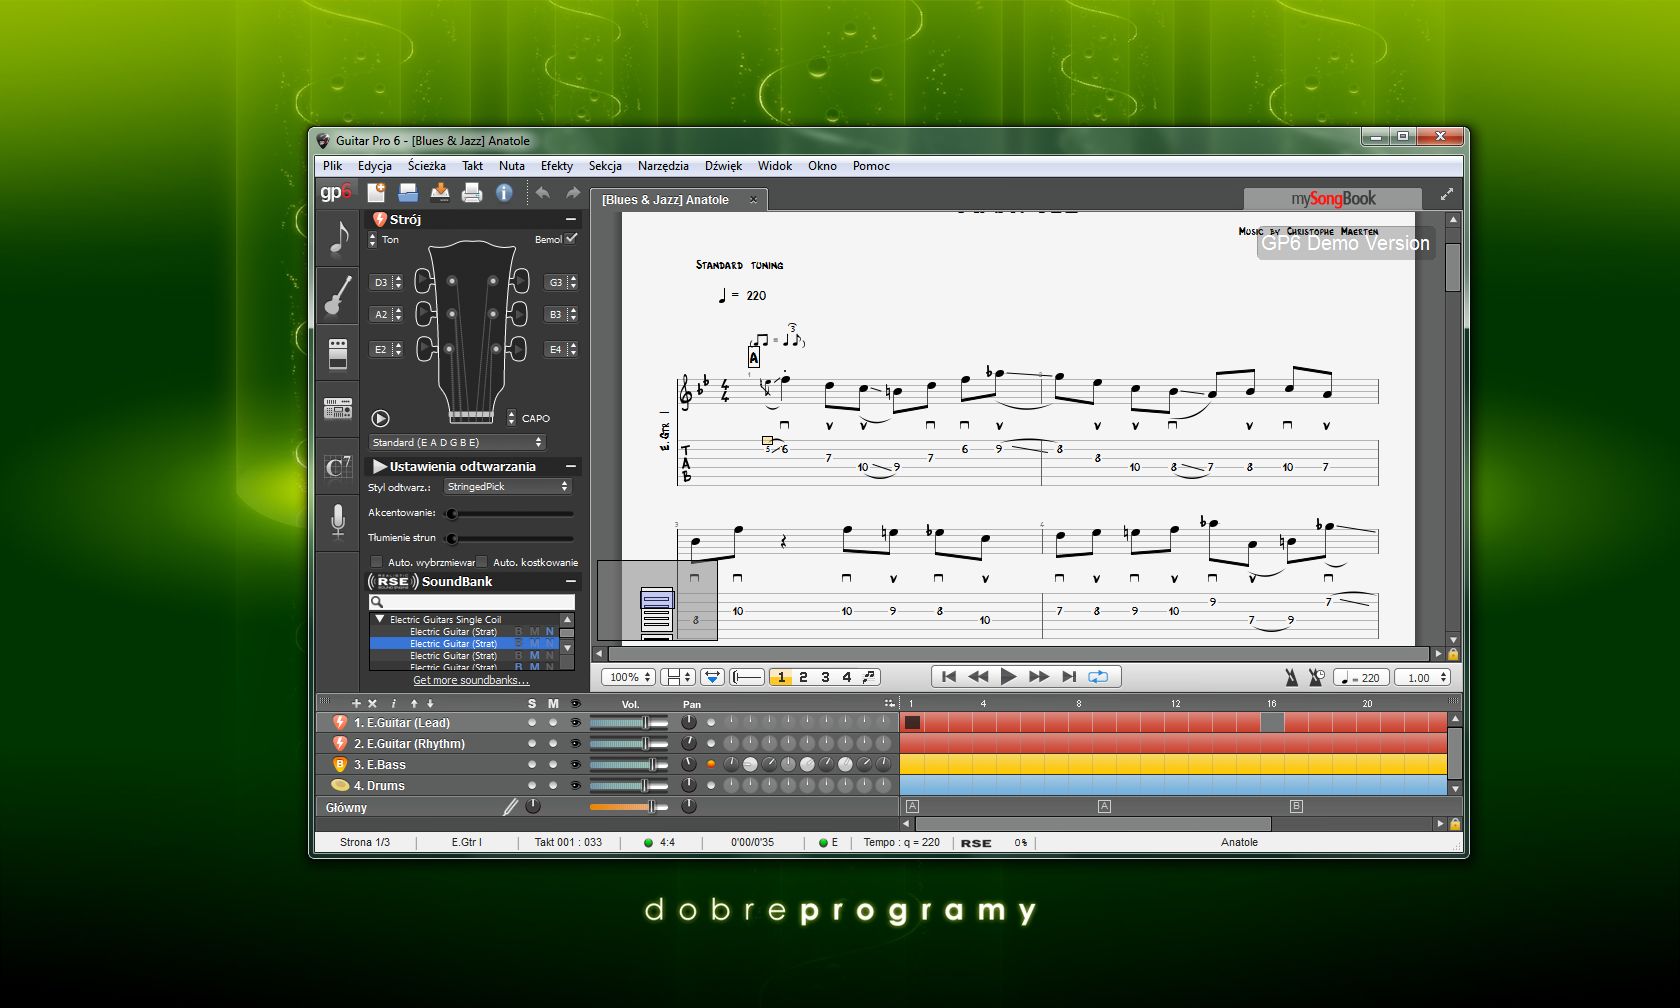
Task: Select voice 2
Action: [803, 677]
